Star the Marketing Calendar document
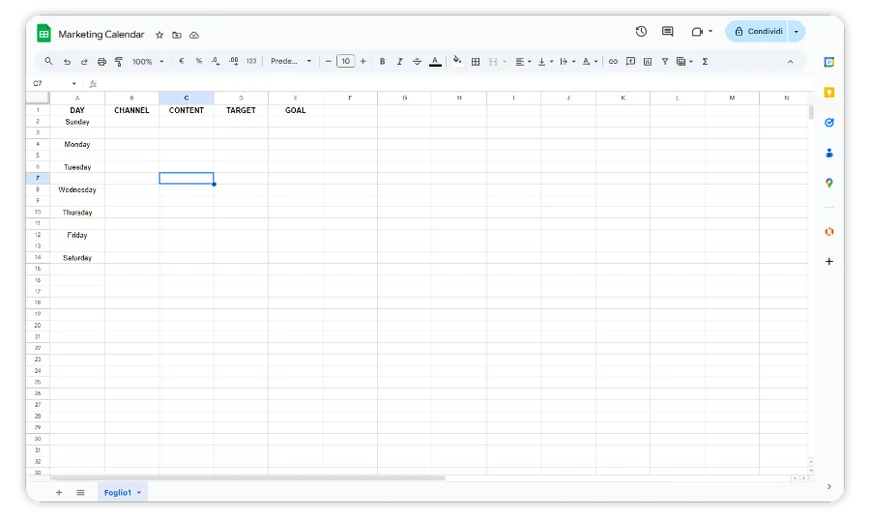This screenshot has width=870, height=517. click(x=159, y=35)
